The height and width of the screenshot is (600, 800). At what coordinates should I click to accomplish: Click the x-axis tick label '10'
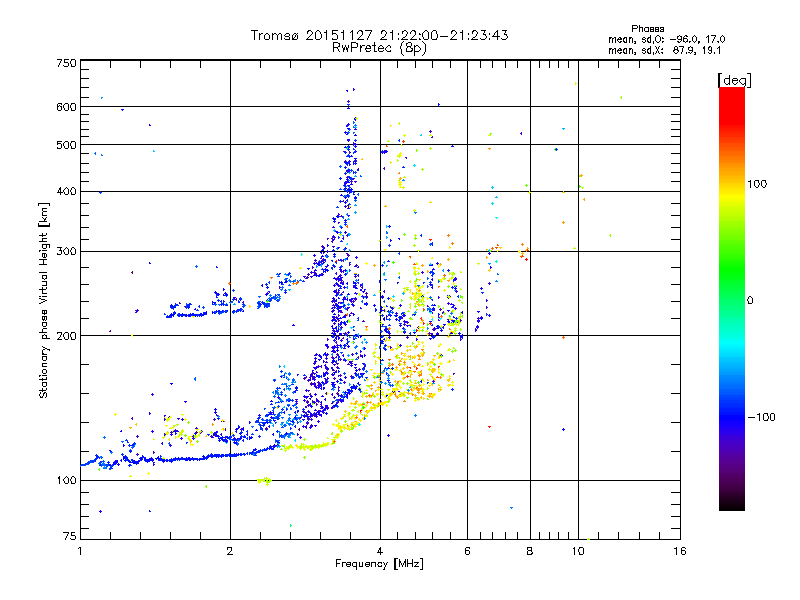point(578,551)
